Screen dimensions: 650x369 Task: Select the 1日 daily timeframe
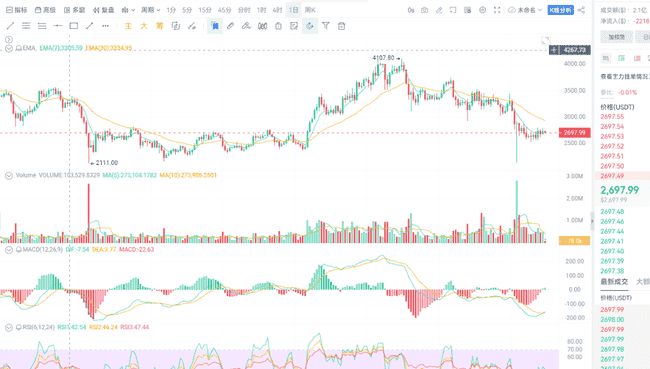click(x=293, y=10)
